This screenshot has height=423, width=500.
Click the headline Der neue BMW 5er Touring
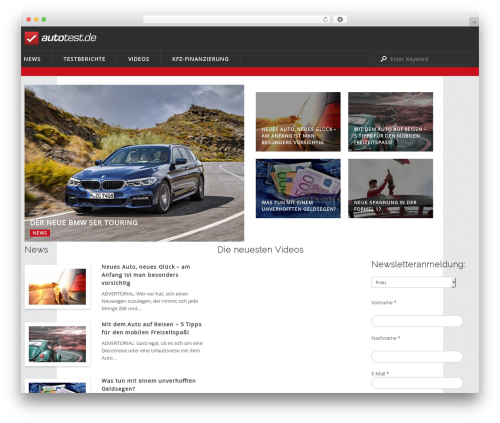[84, 222]
